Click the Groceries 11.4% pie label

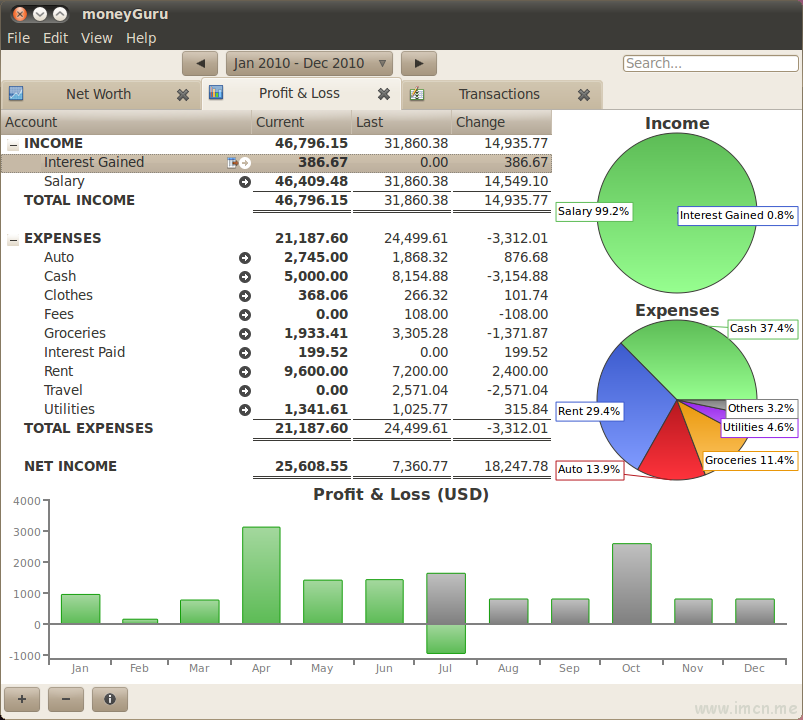pos(750,460)
